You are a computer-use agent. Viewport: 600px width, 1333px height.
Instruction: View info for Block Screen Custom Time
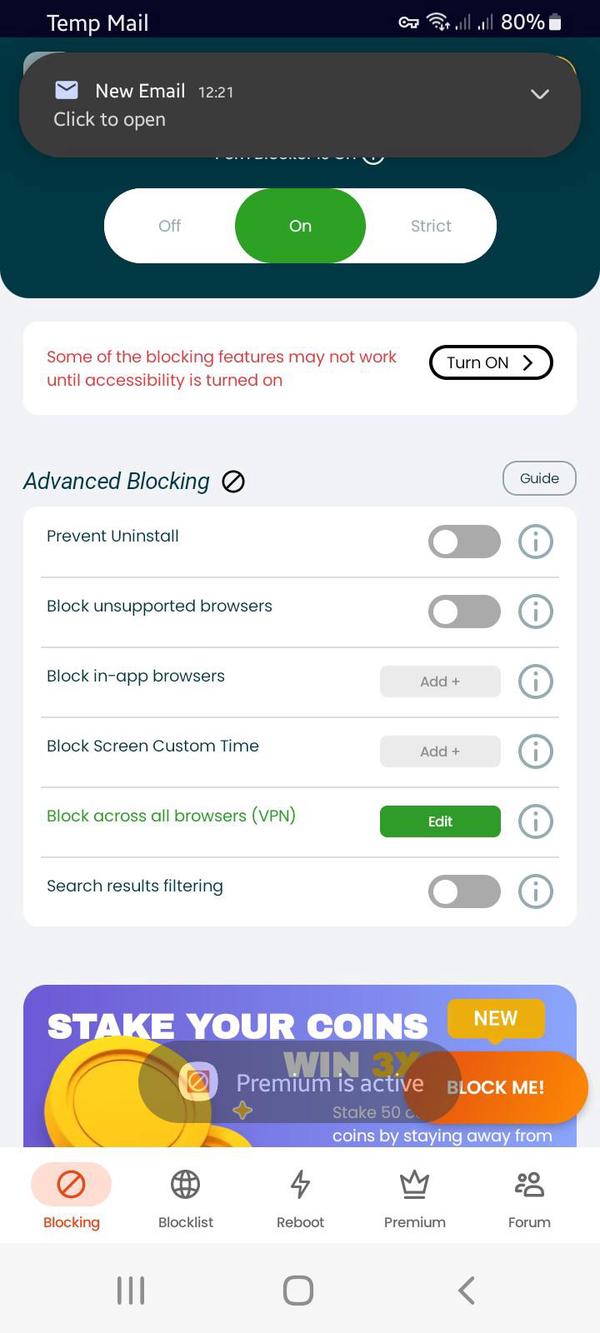(x=535, y=751)
